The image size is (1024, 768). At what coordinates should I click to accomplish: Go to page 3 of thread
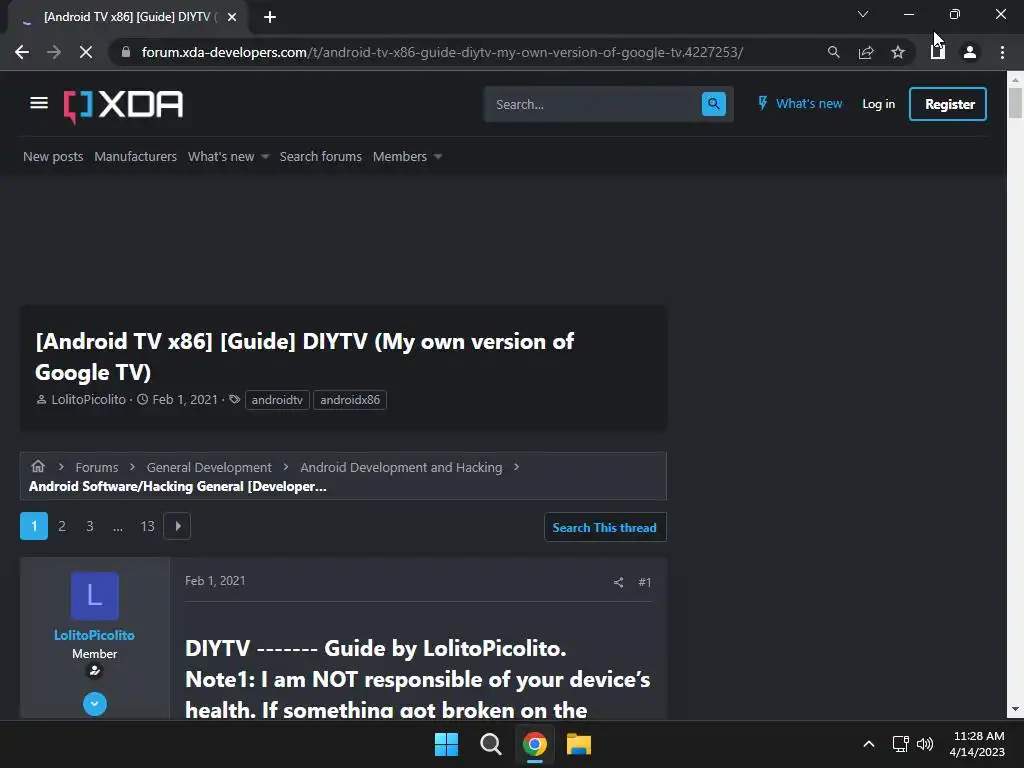[90, 526]
